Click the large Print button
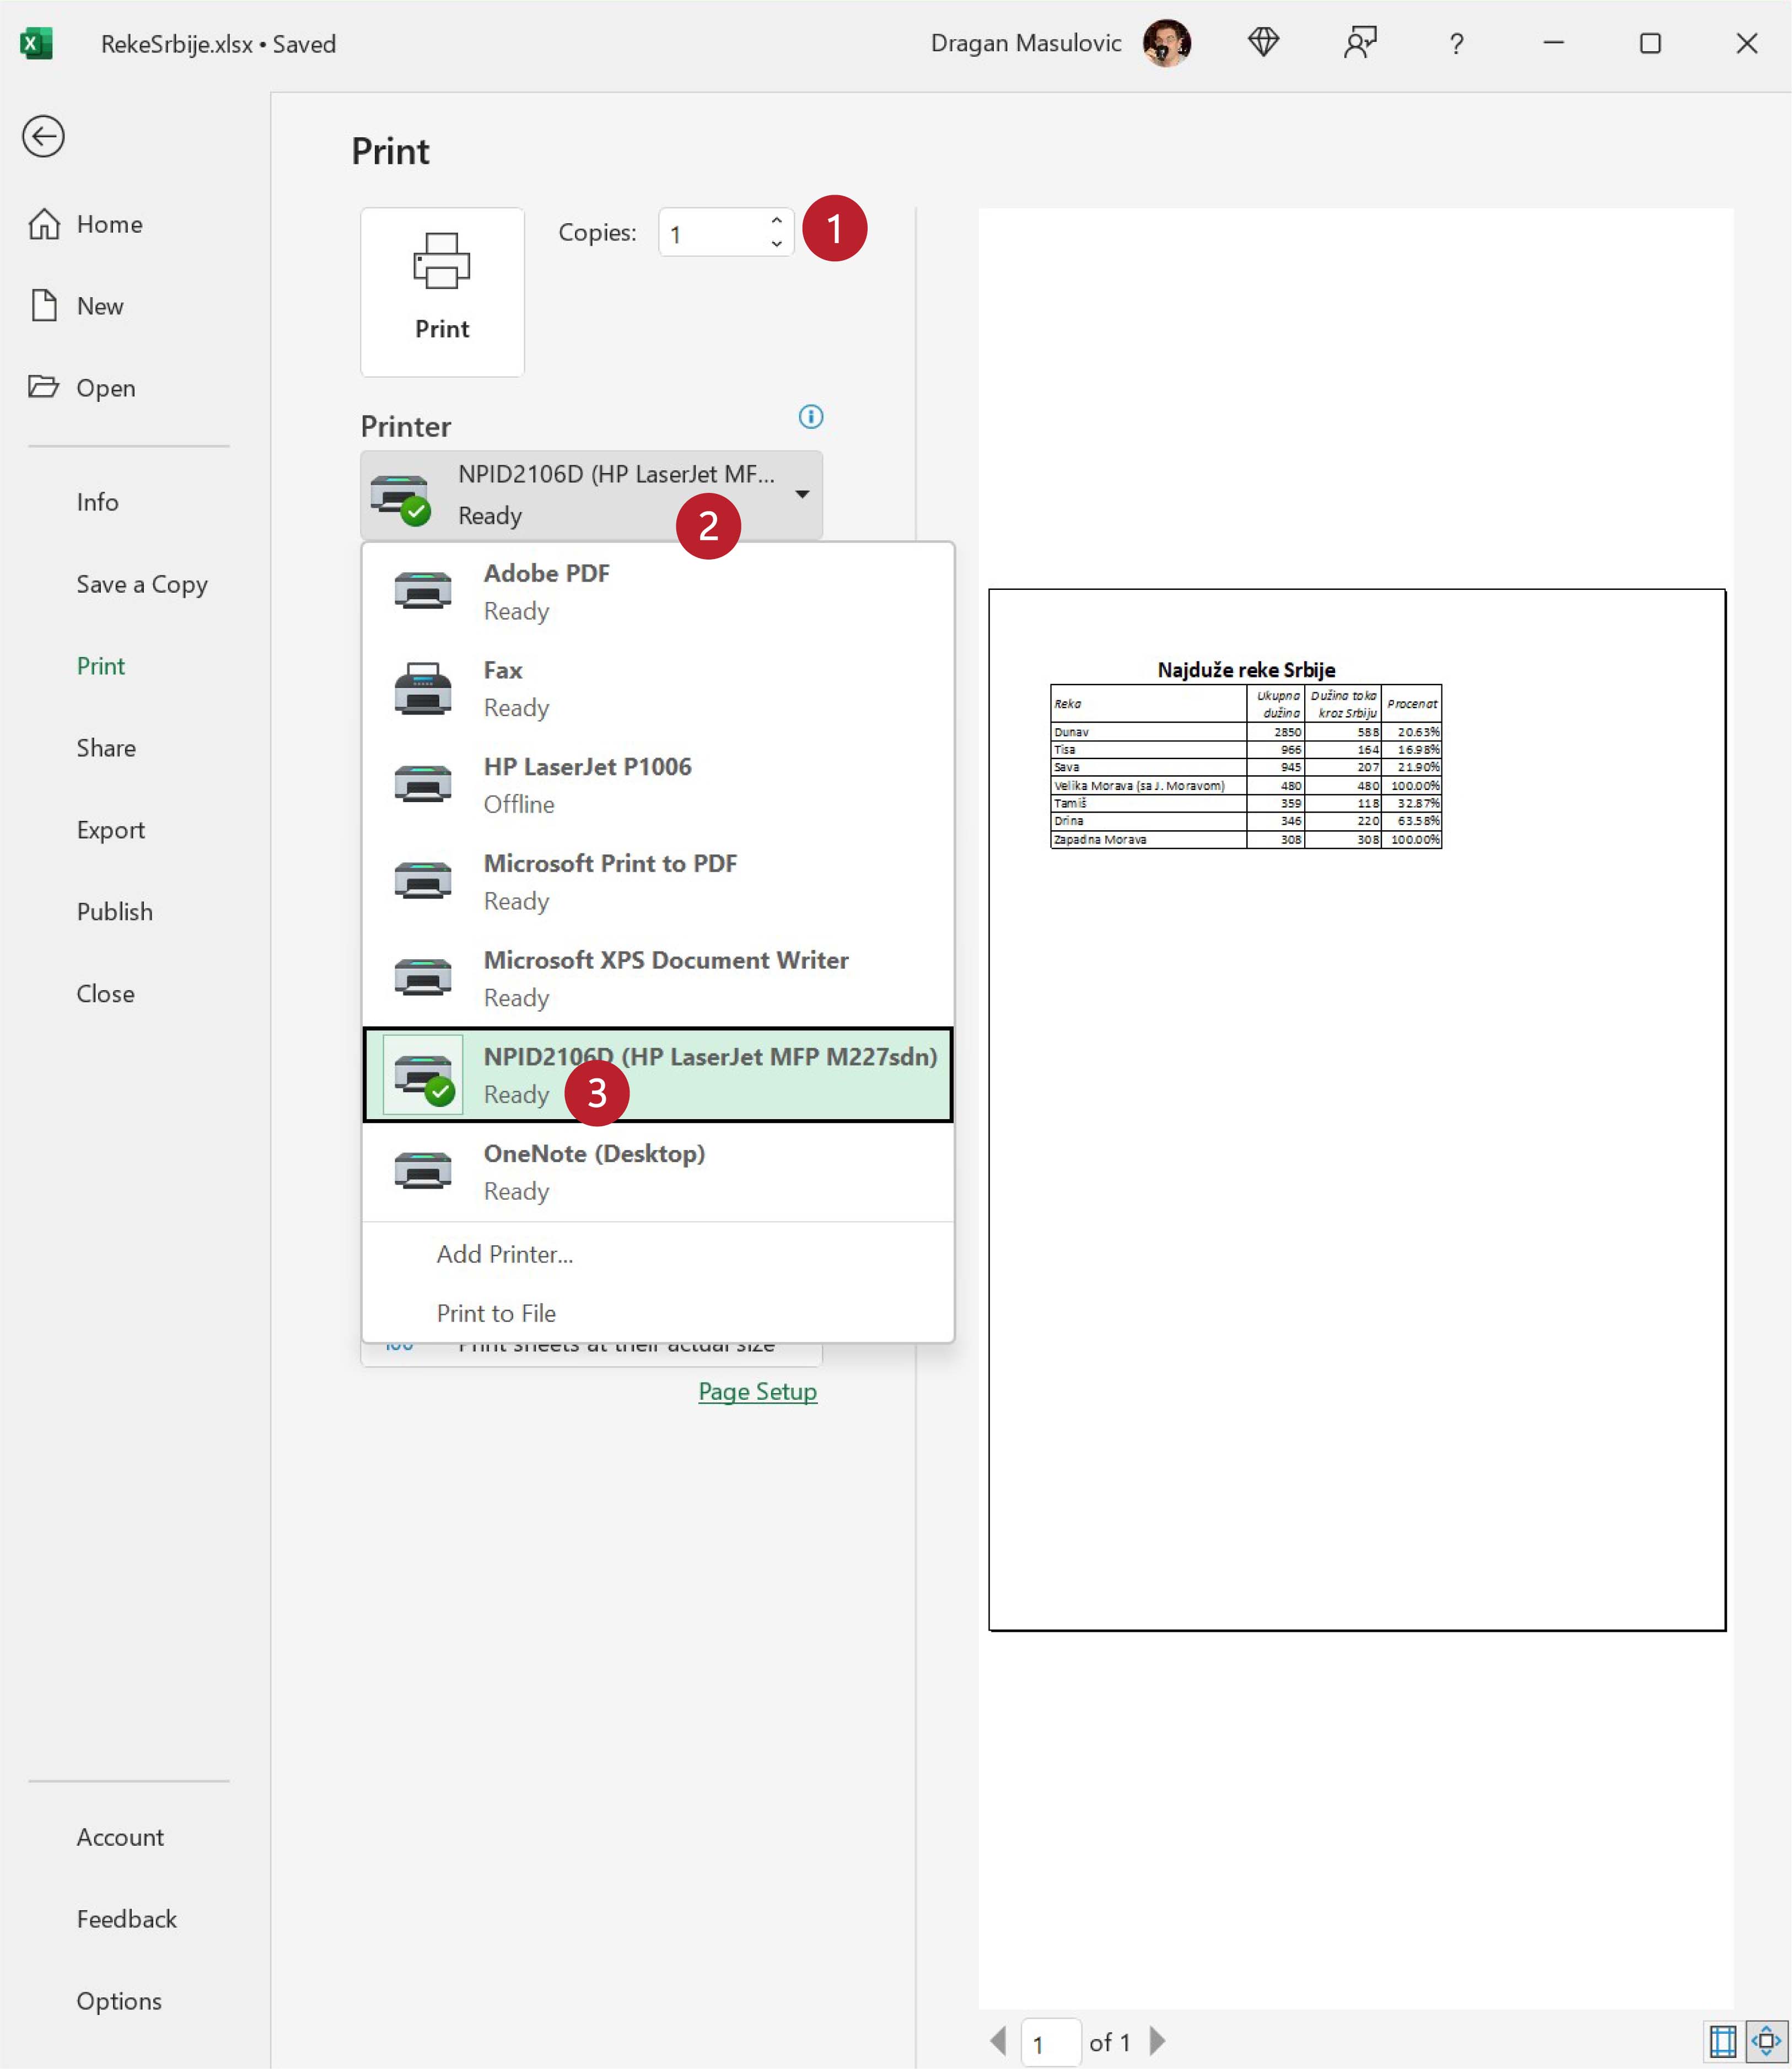This screenshot has width=1792, height=2069. [x=442, y=291]
